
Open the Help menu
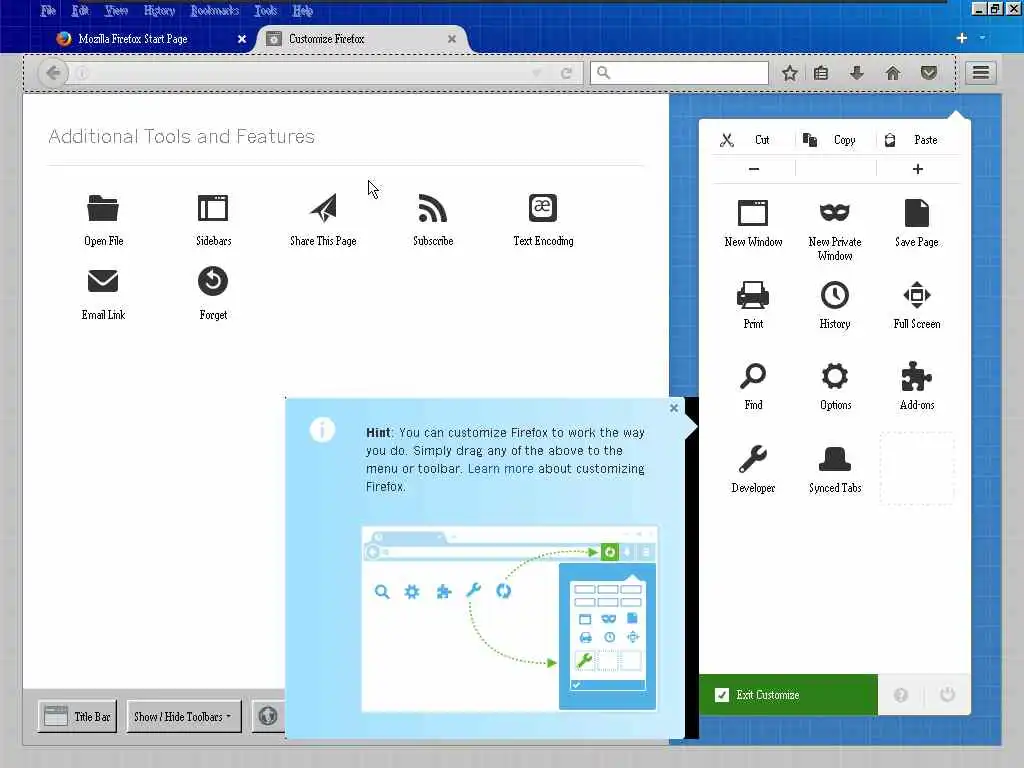point(302,10)
